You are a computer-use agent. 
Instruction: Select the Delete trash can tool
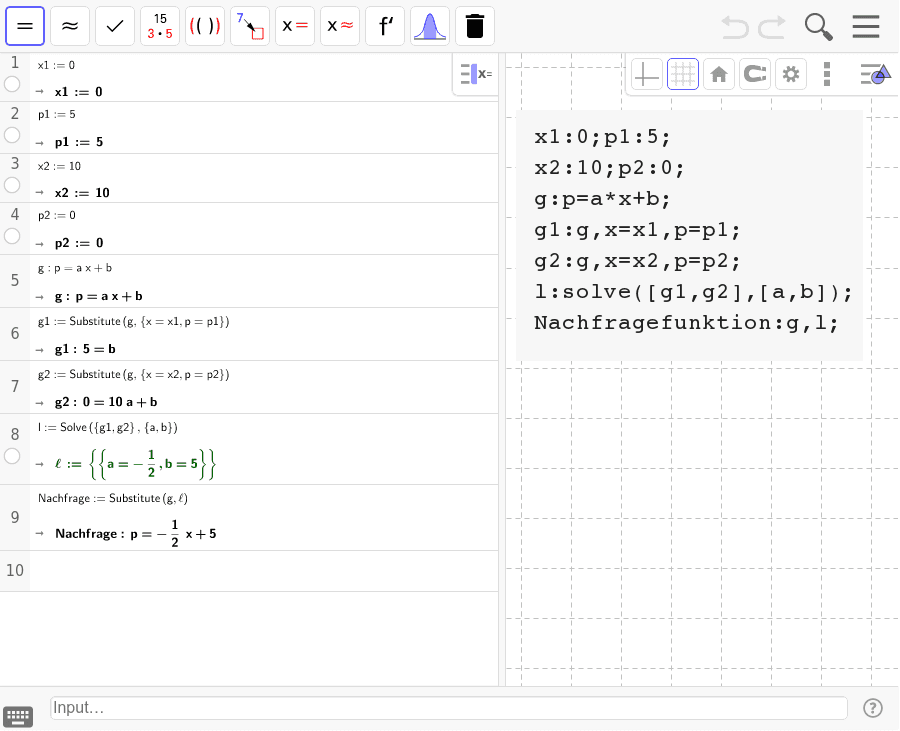pyautogui.click(x=475, y=26)
